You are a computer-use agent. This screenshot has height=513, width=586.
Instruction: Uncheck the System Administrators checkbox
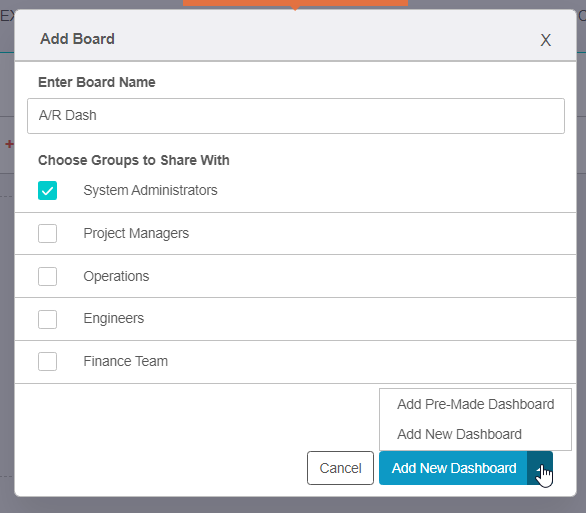pyautogui.click(x=47, y=191)
